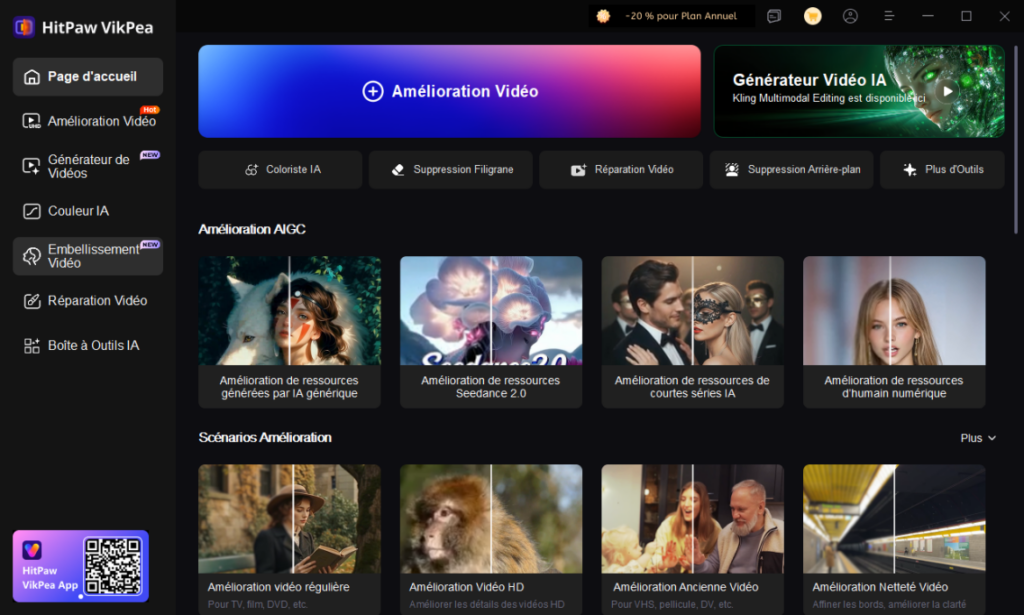Click the Suppression Filigrane eraser icon
The height and width of the screenshot is (615, 1024).
[398, 170]
